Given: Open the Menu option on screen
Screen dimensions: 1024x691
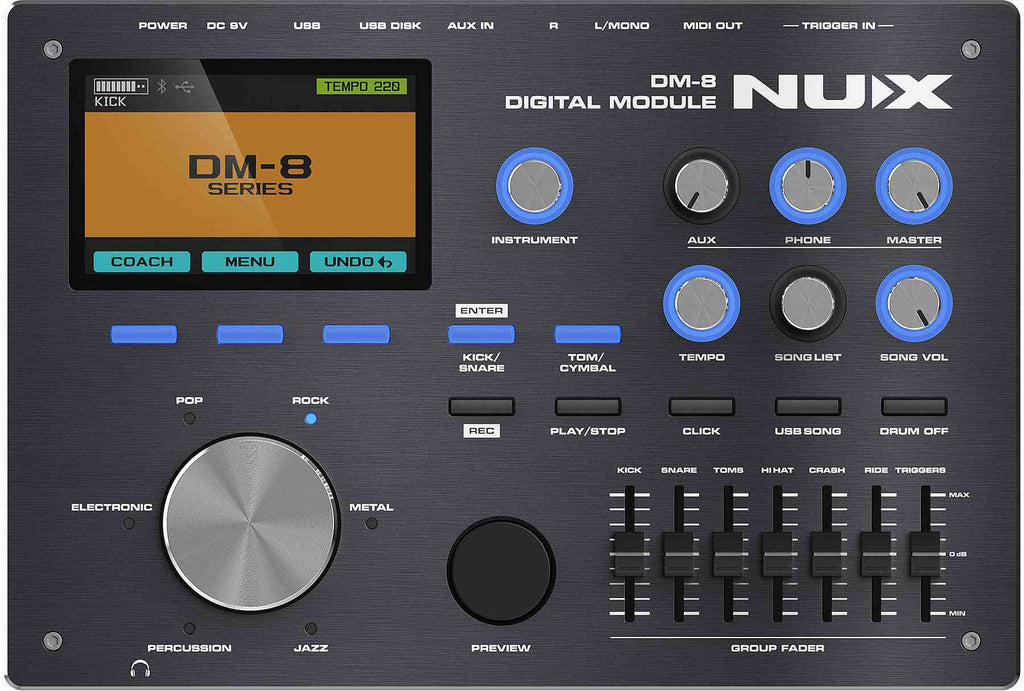Looking at the screenshot, I should tap(250, 262).
